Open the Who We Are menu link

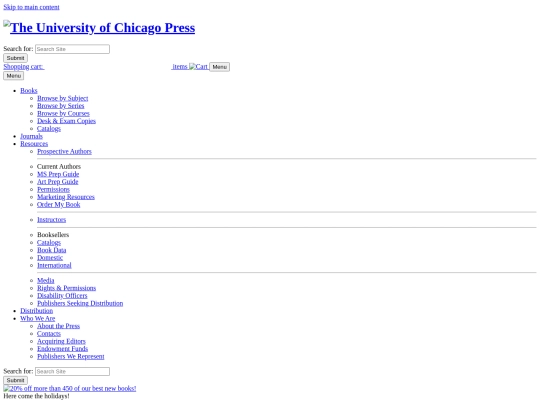38,318
